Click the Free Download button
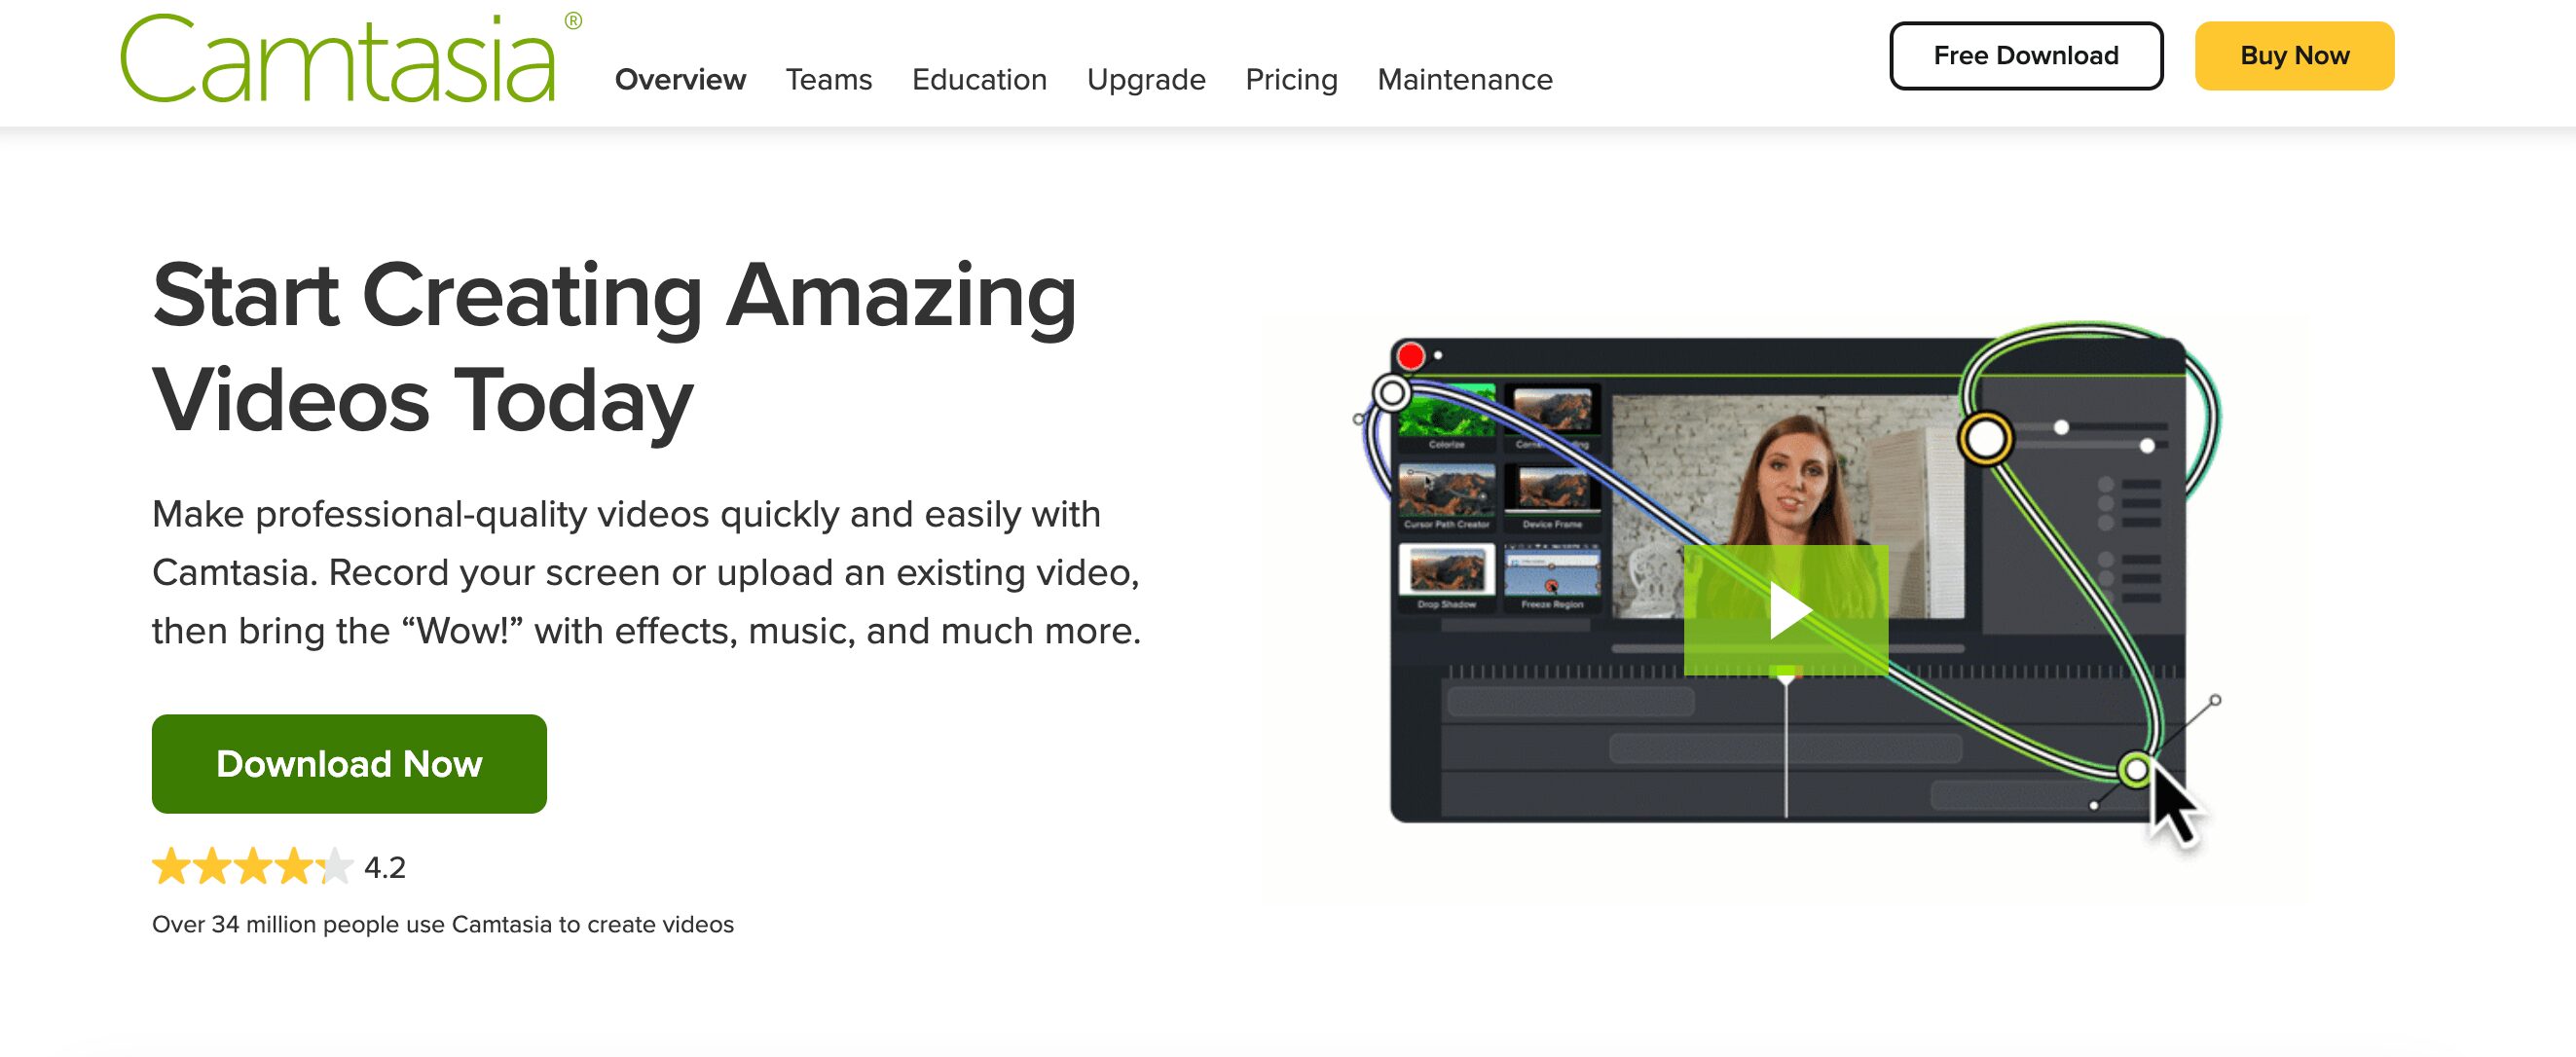This screenshot has width=2576, height=1057. point(2026,55)
